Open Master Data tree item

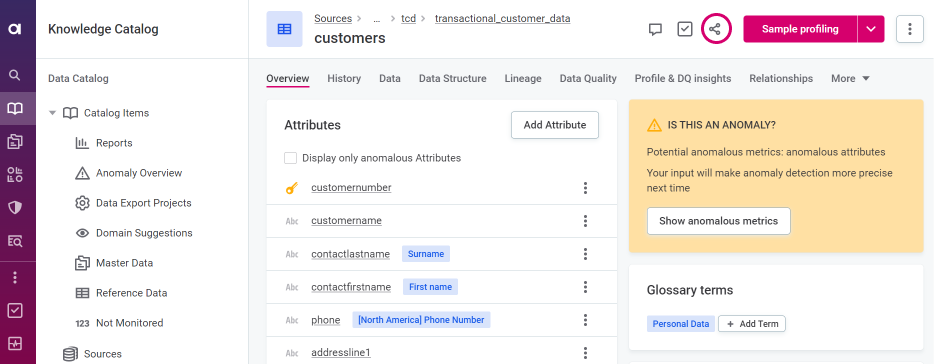coord(114,263)
